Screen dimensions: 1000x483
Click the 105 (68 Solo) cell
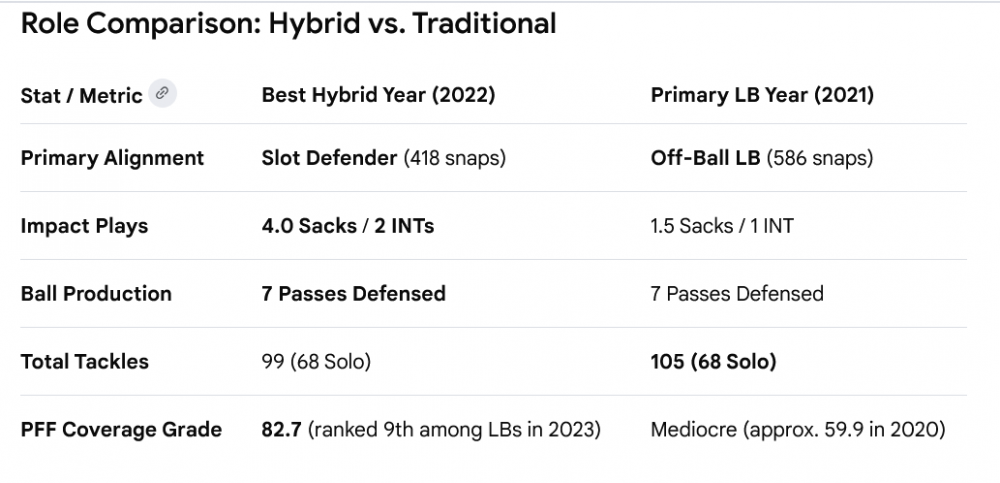[x=713, y=362]
